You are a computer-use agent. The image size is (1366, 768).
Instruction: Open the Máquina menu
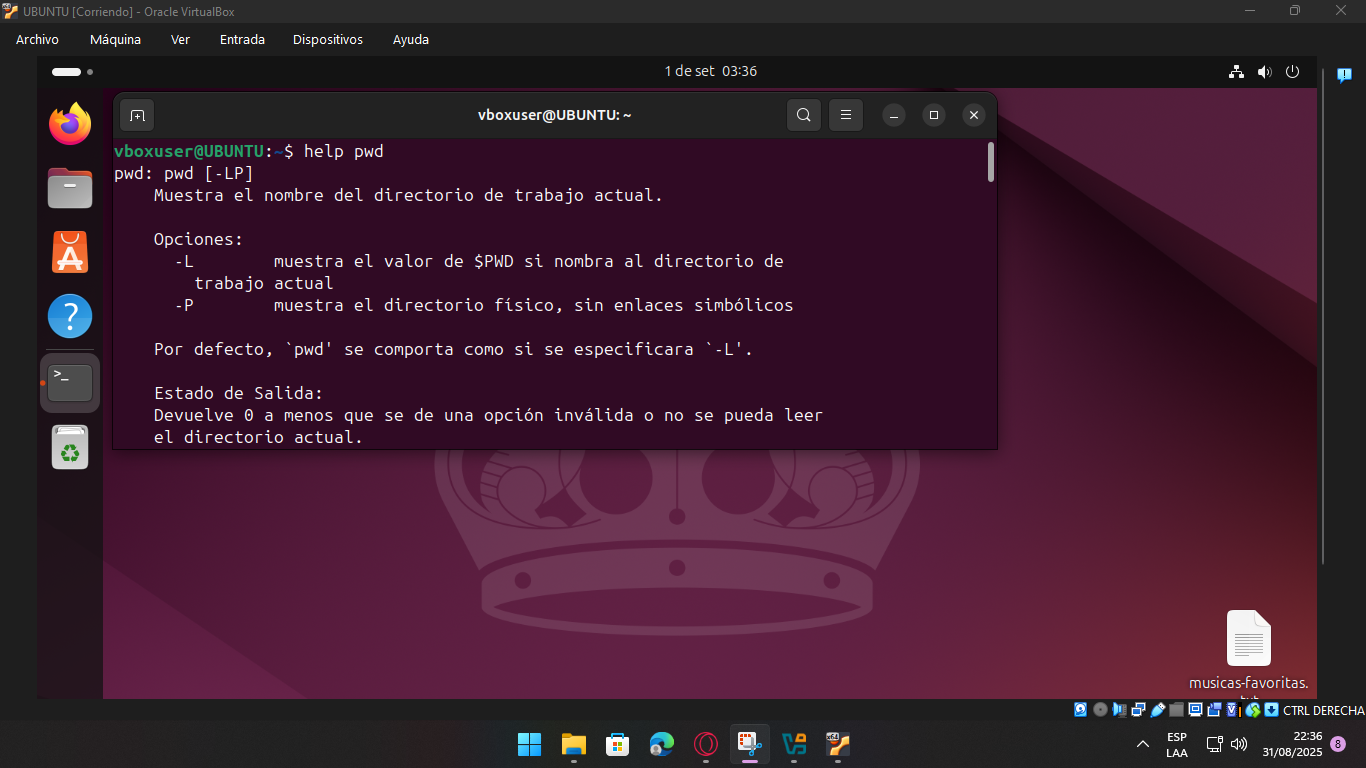point(115,40)
